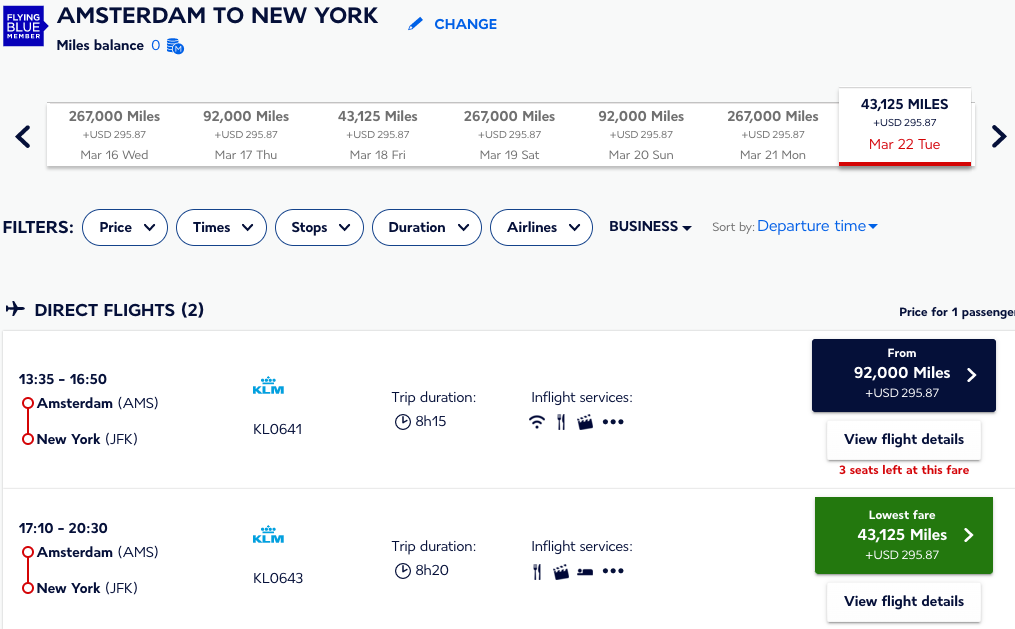Click CHANGE to edit the route

[453, 24]
